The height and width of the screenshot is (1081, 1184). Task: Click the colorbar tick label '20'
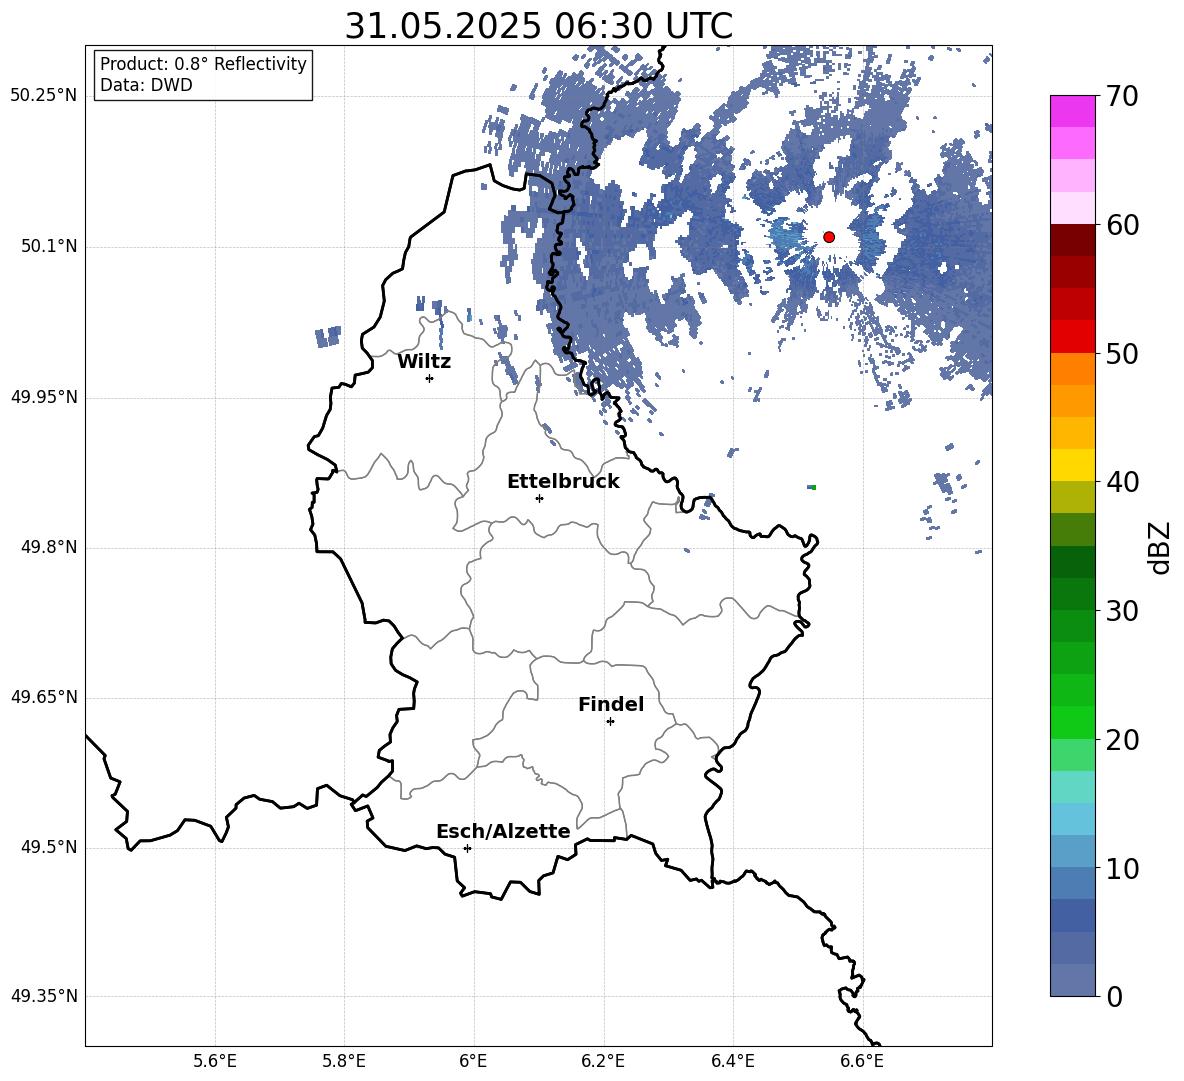[1122, 740]
